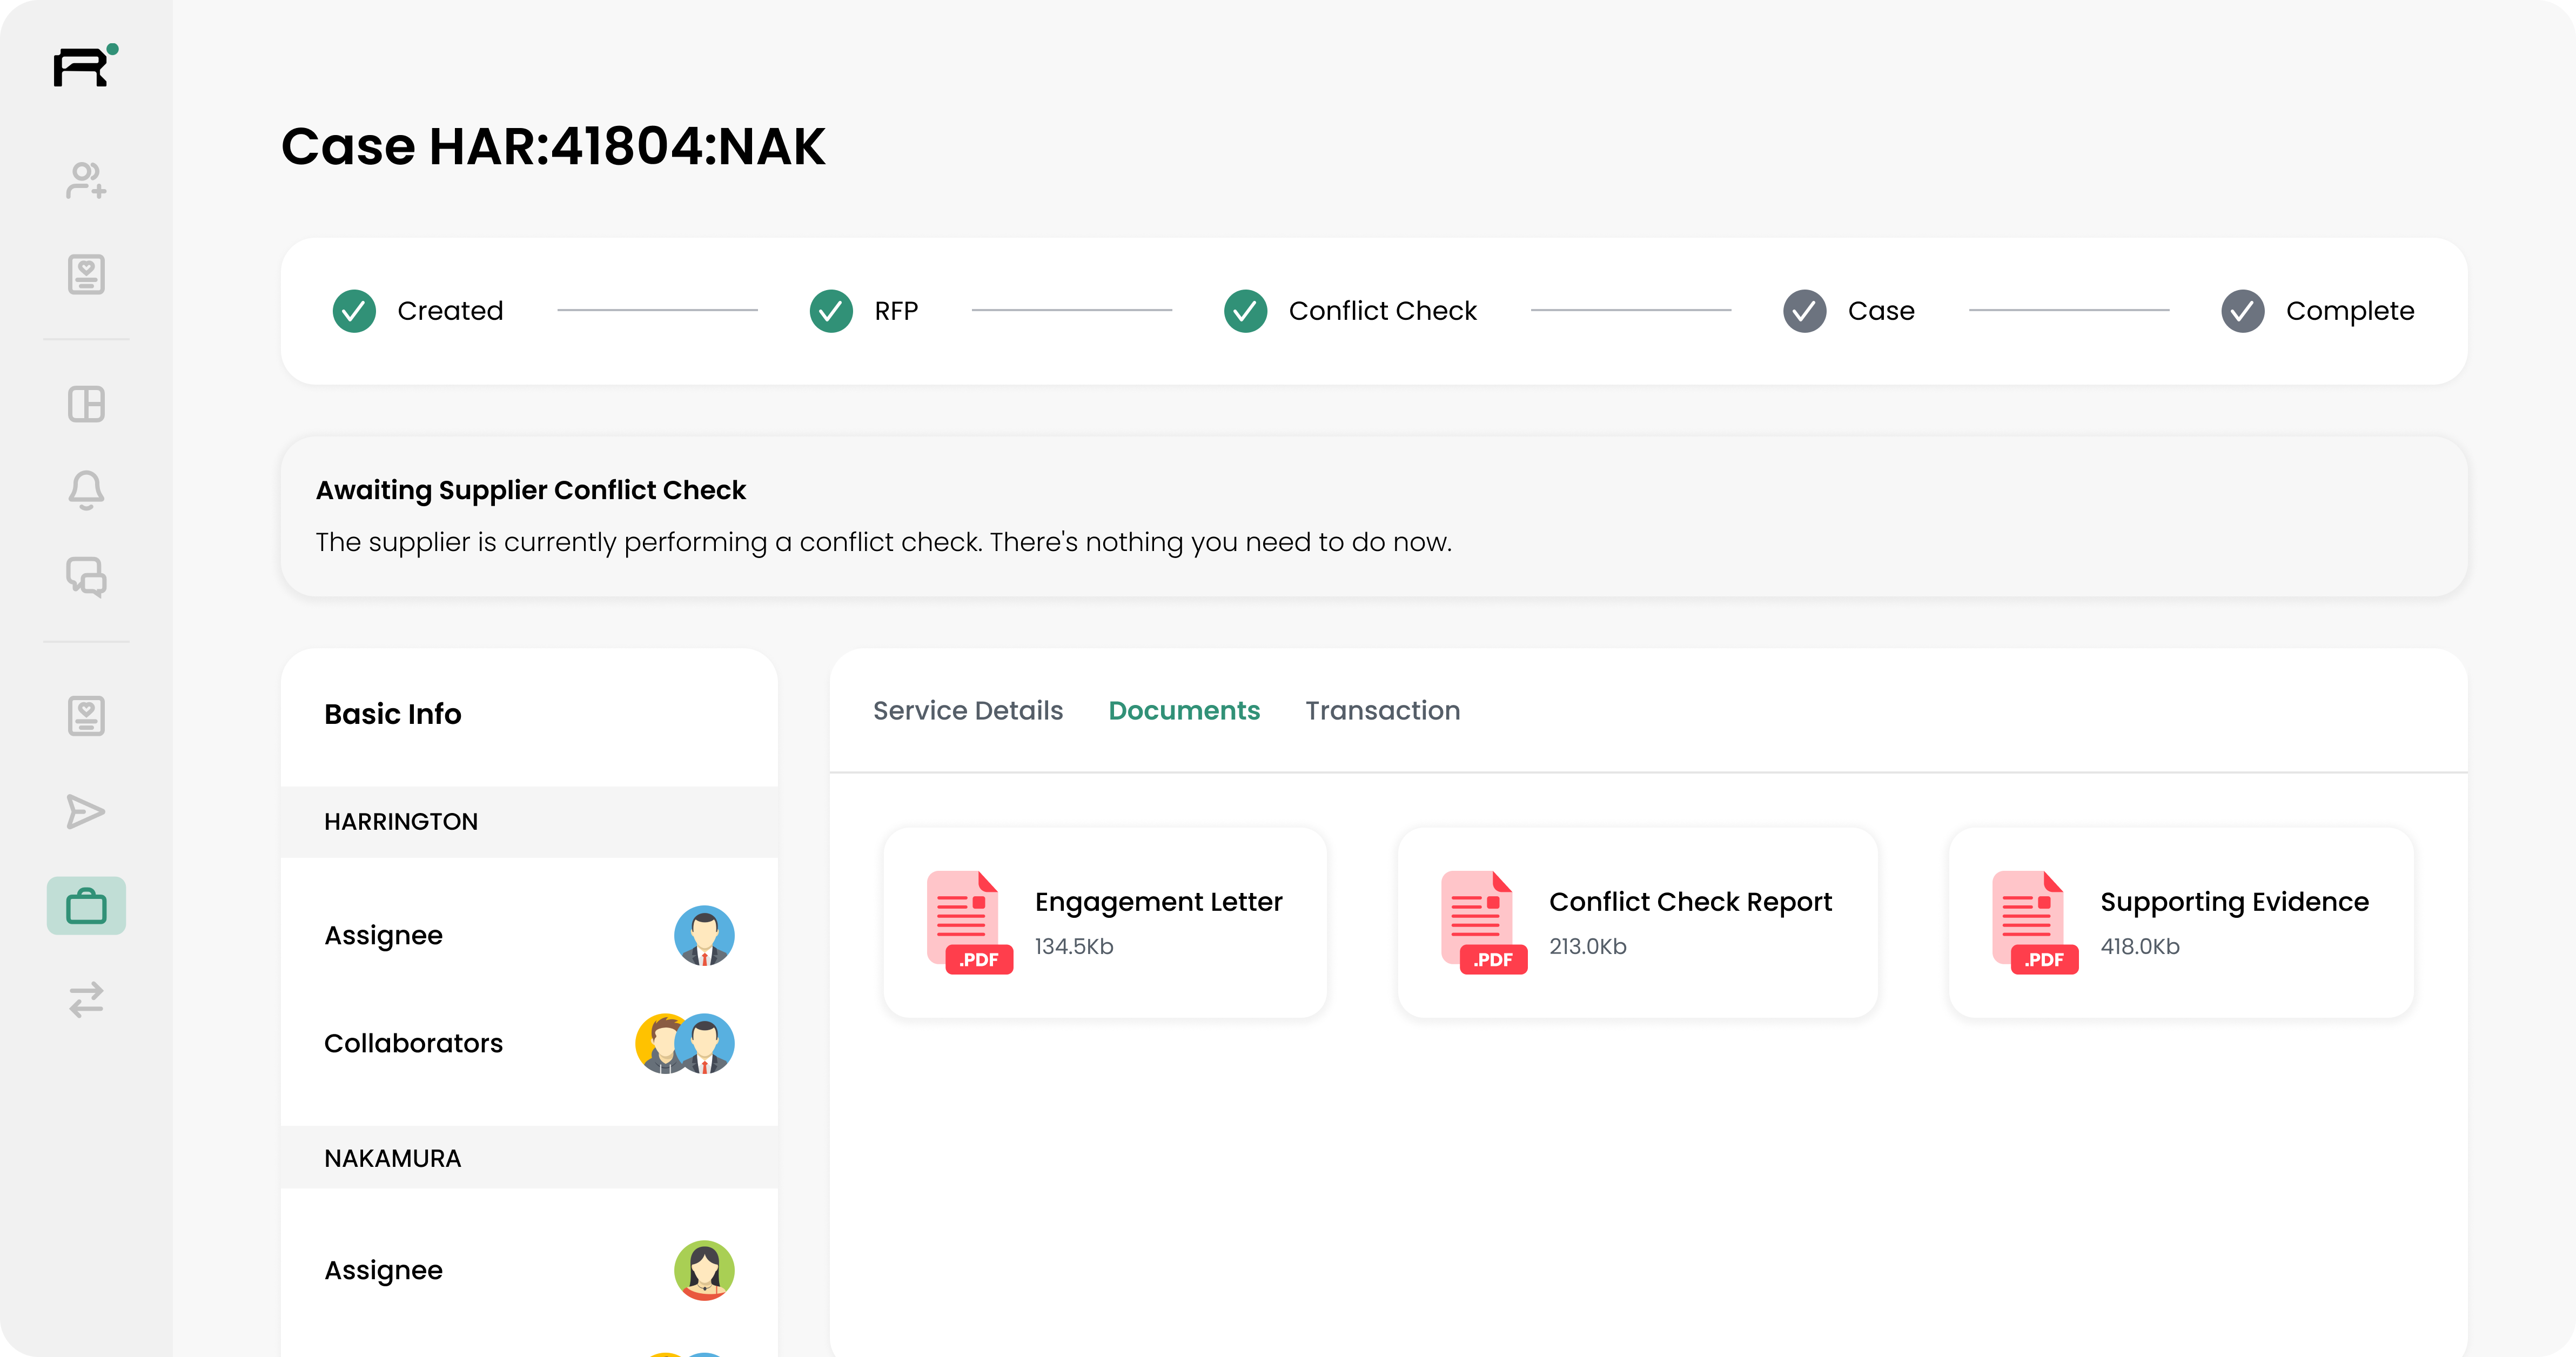Screen dimensions: 2576x1357
Task: Click the RFP step checkmark
Action: point(831,311)
